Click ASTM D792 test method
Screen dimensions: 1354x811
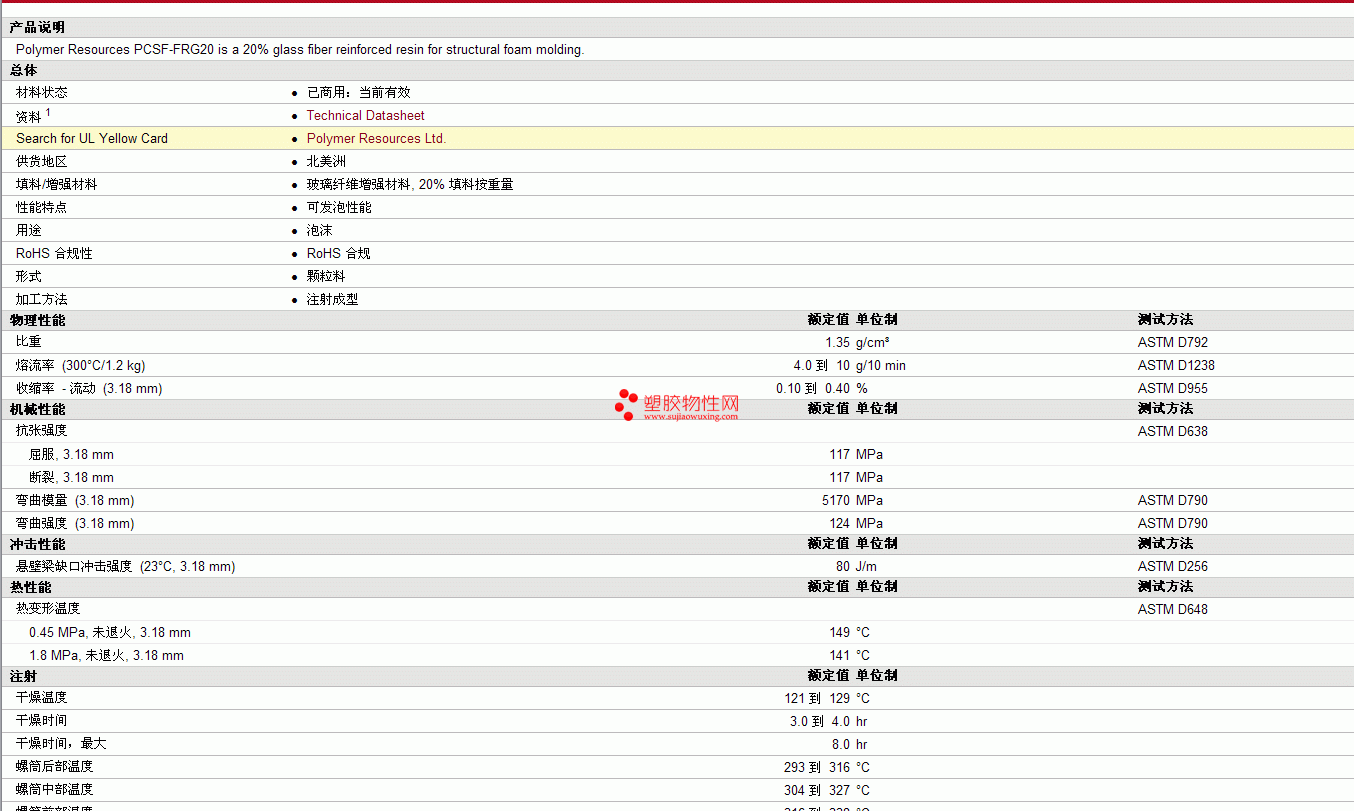tap(1173, 342)
